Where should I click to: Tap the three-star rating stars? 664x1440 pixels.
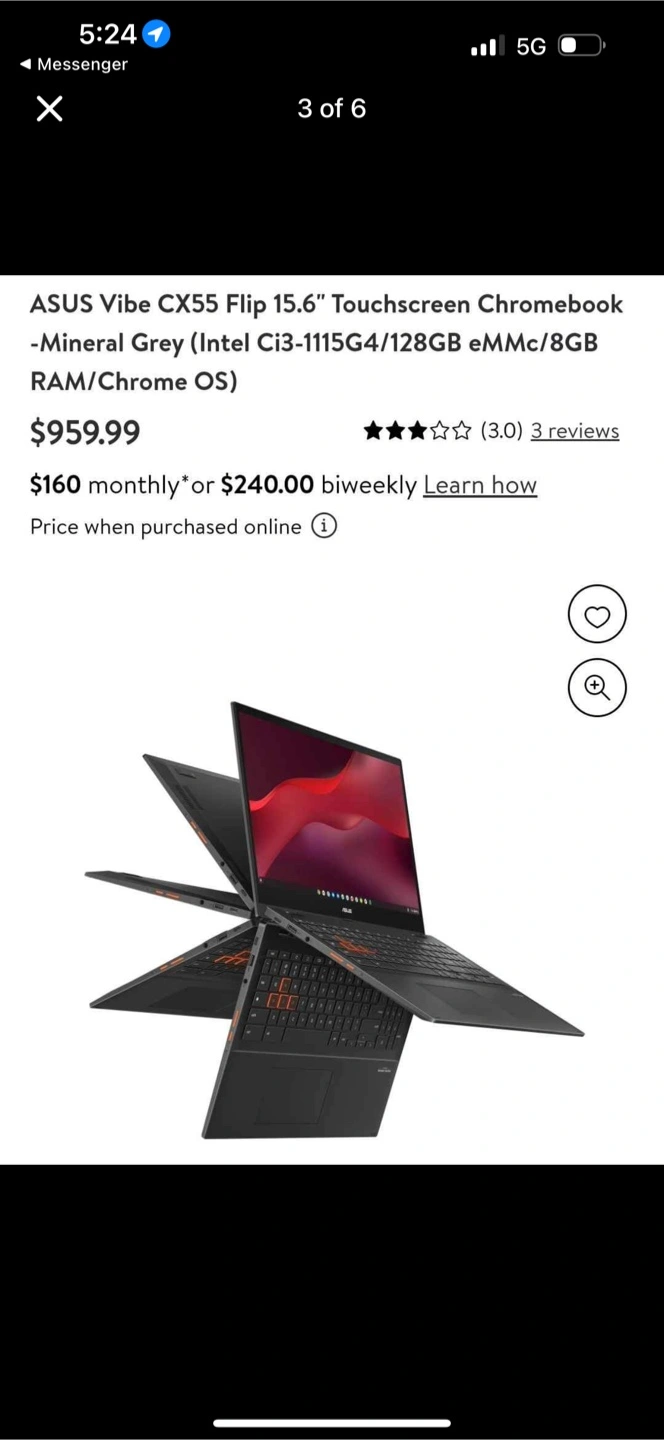pyautogui.click(x=417, y=431)
